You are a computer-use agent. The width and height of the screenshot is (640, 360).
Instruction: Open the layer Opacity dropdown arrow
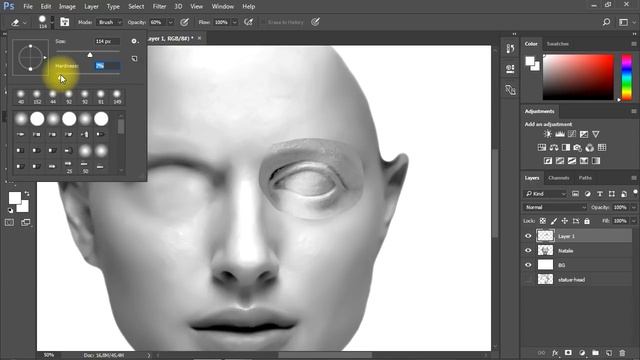pos(633,207)
